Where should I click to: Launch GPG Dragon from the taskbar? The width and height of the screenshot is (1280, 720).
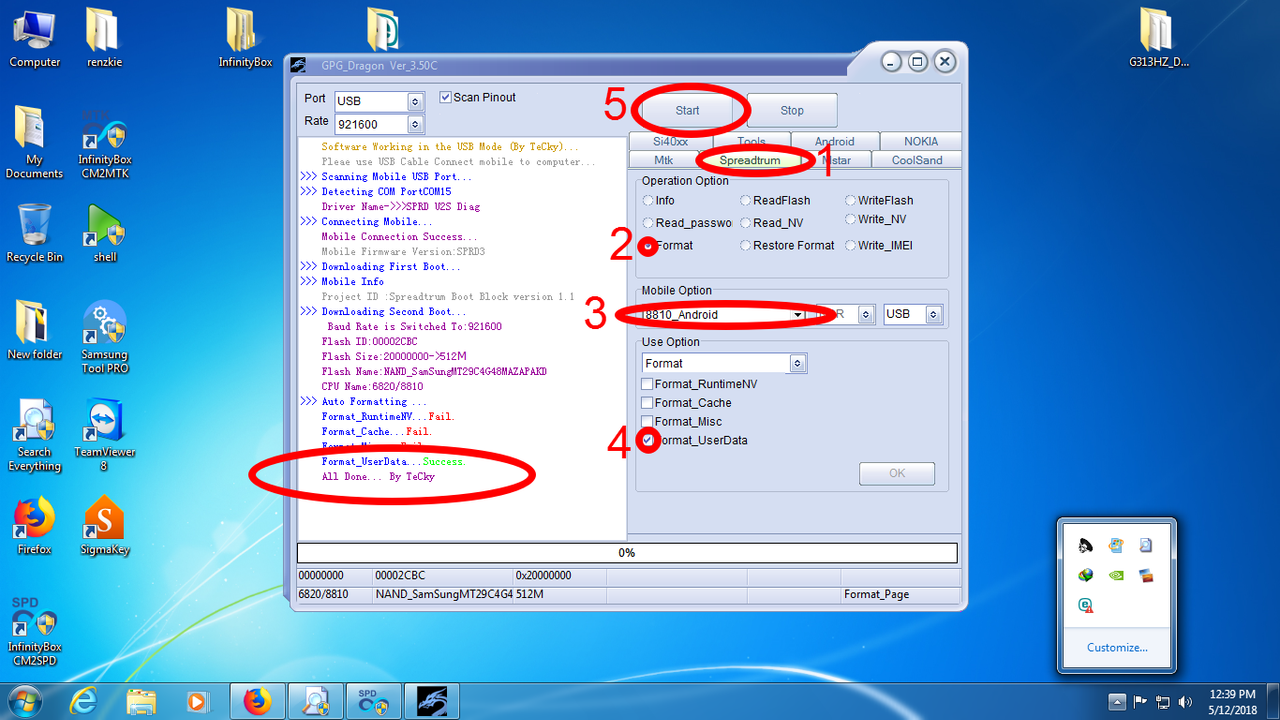pyautogui.click(x=434, y=701)
